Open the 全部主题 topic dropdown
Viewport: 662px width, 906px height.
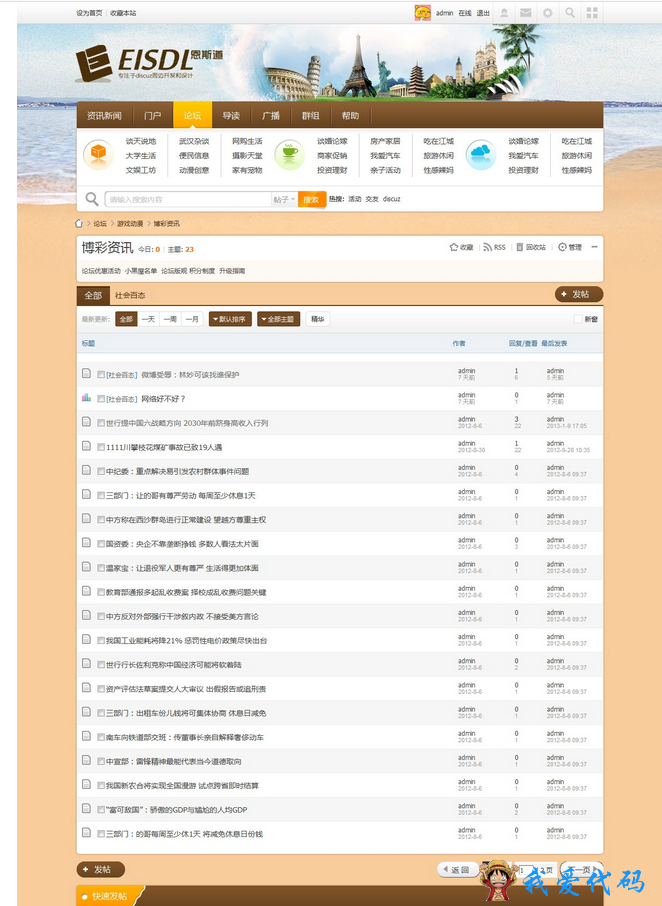(x=278, y=319)
